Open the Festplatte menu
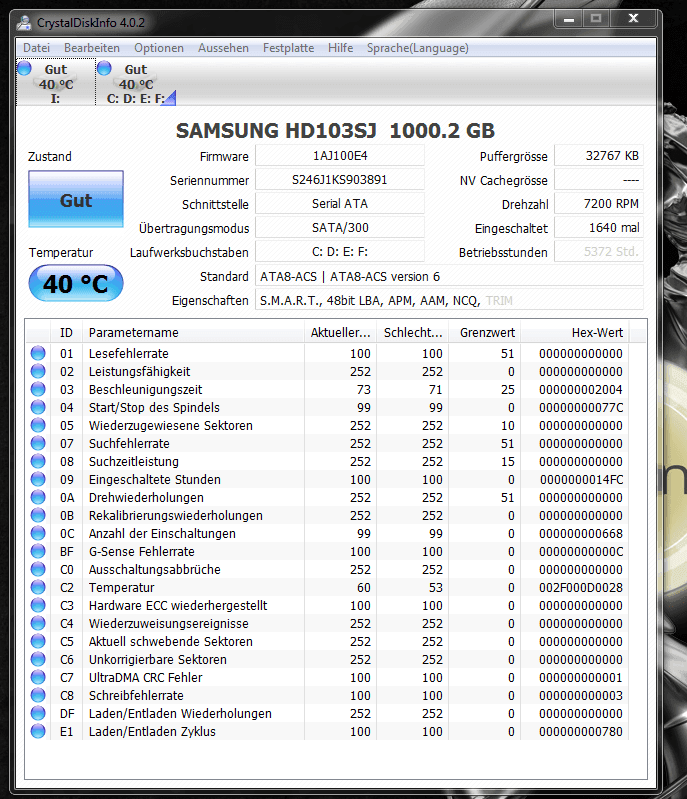The height and width of the screenshot is (799, 687). point(288,48)
